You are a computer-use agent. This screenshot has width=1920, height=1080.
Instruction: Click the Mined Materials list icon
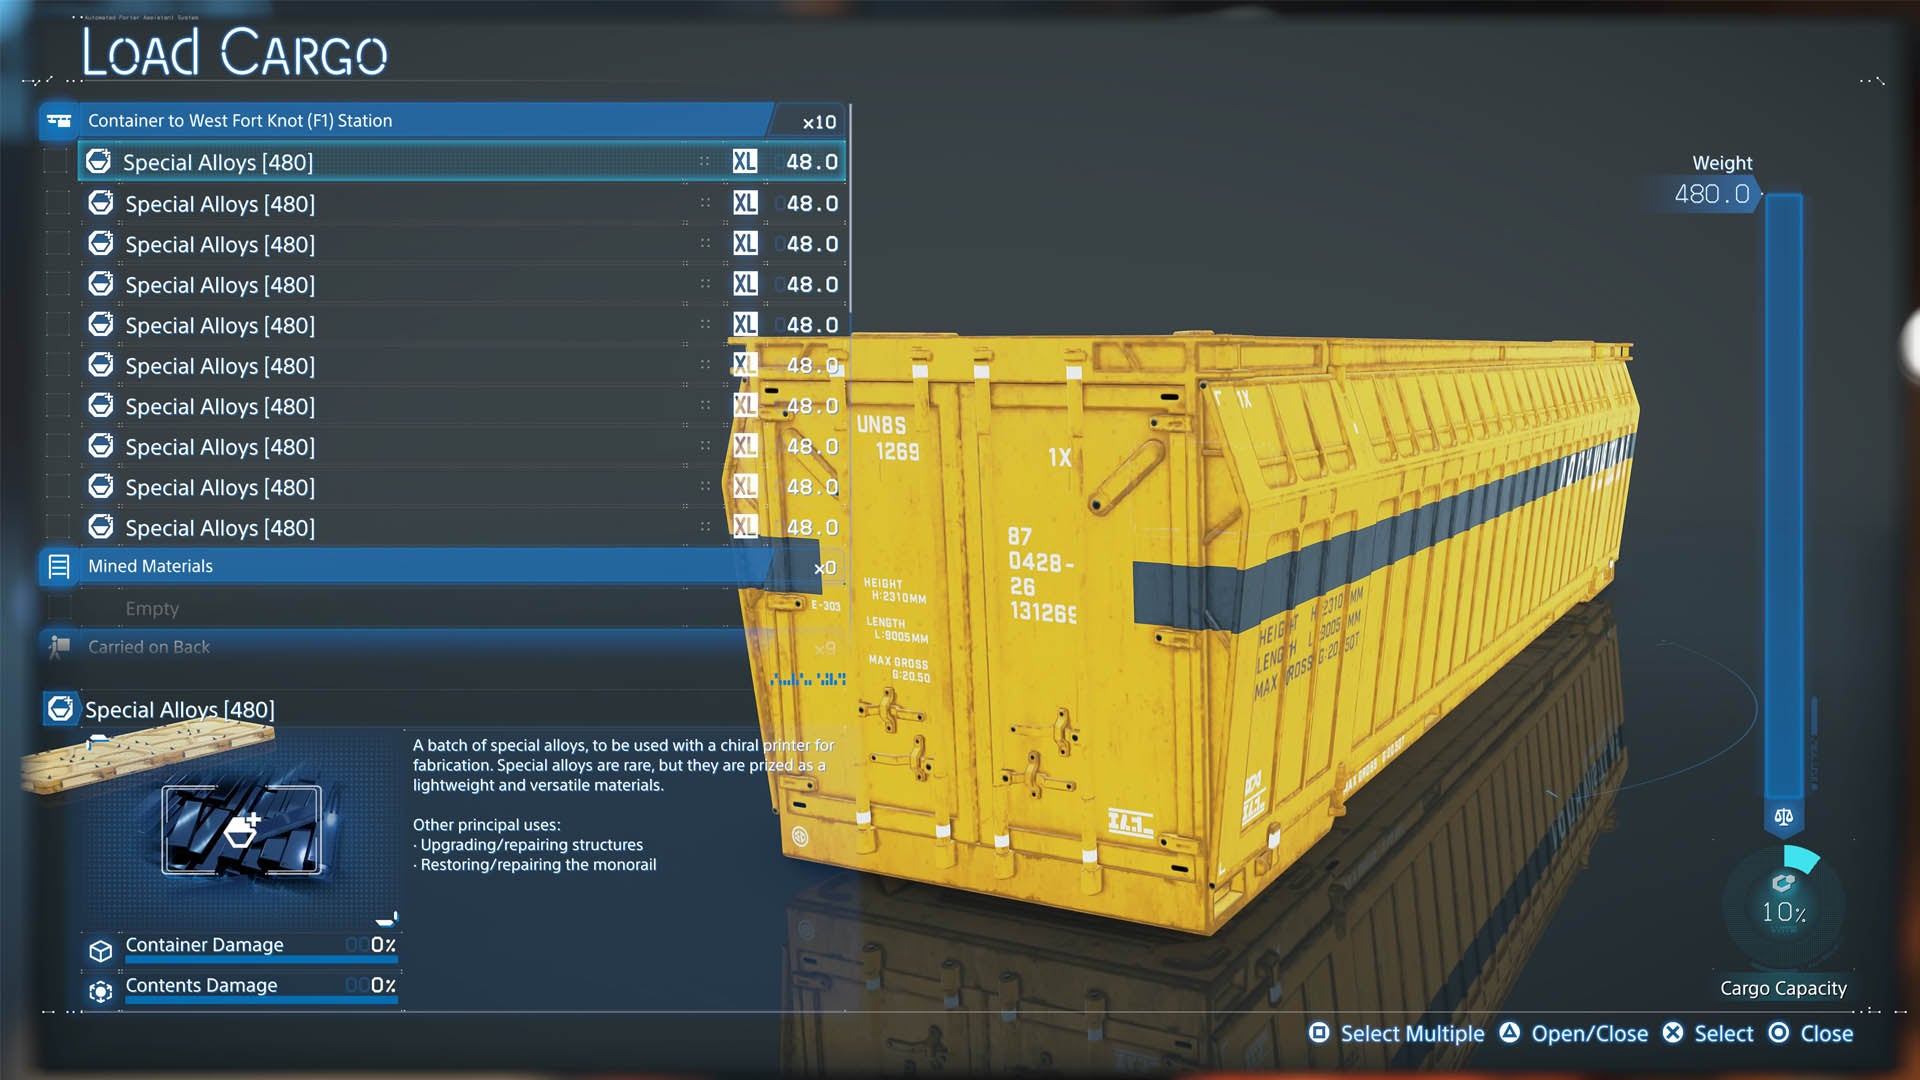click(x=59, y=567)
